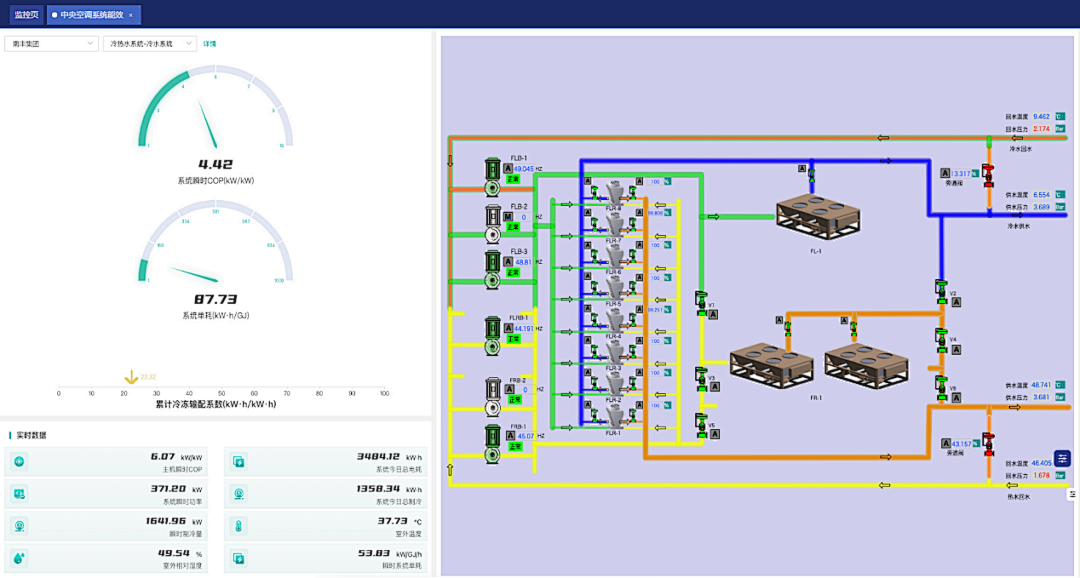Toggle FLRB-1 pump mode A
Viewport: 1080px width, 578px height.
(x=508, y=329)
